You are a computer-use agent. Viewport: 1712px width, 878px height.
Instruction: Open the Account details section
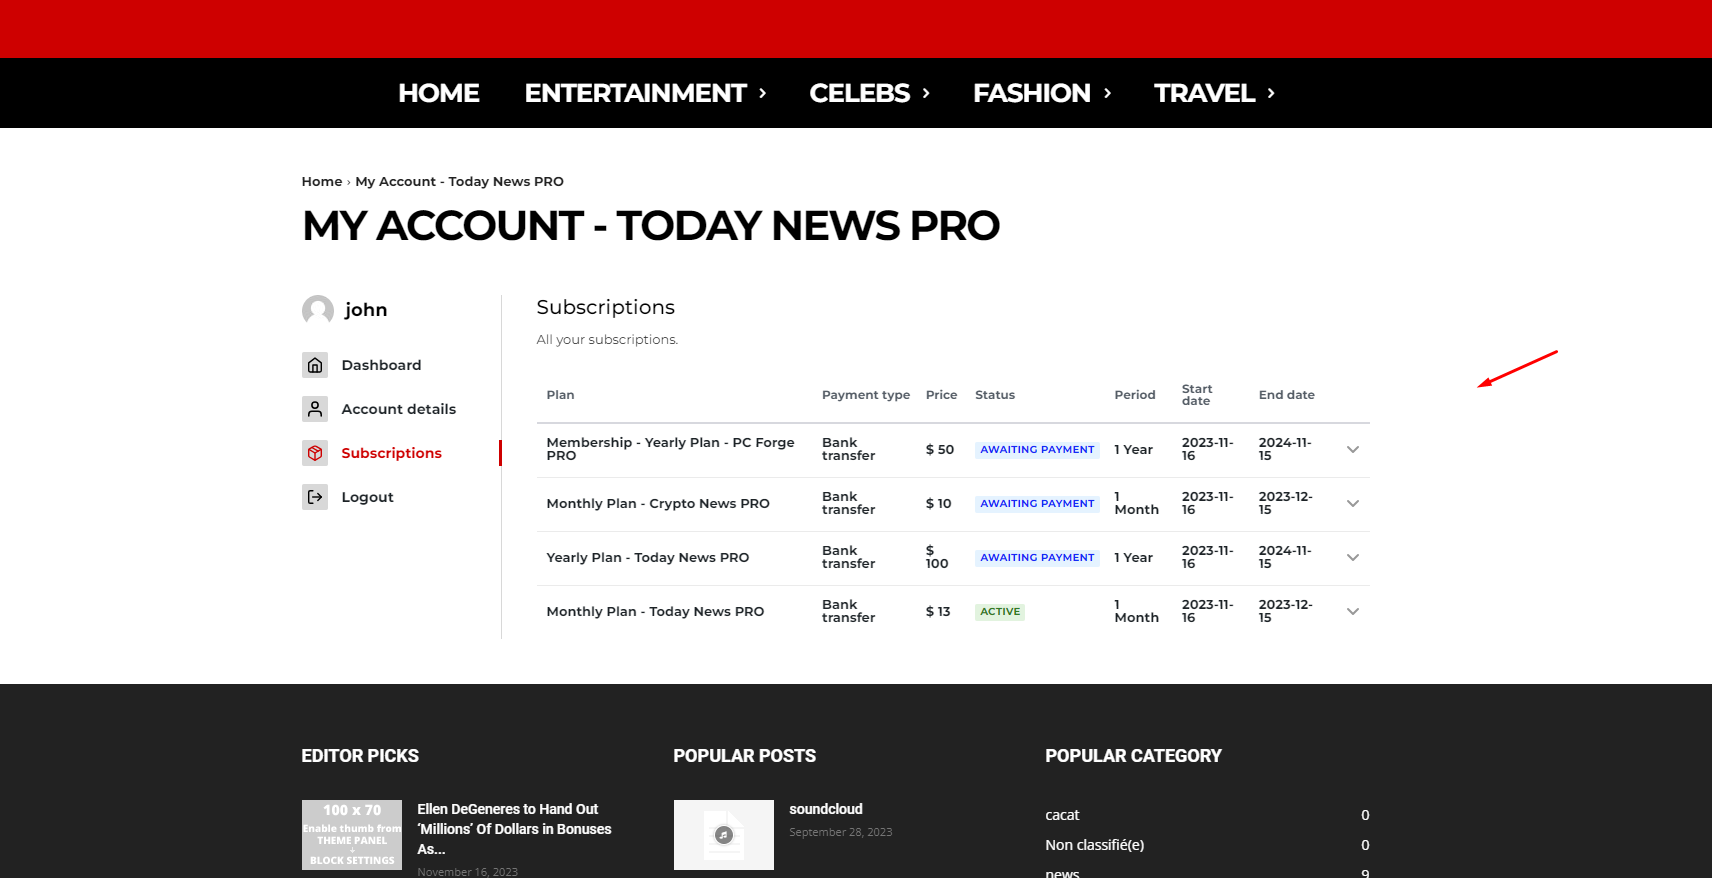pyautogui.click(x=398, y=409)
